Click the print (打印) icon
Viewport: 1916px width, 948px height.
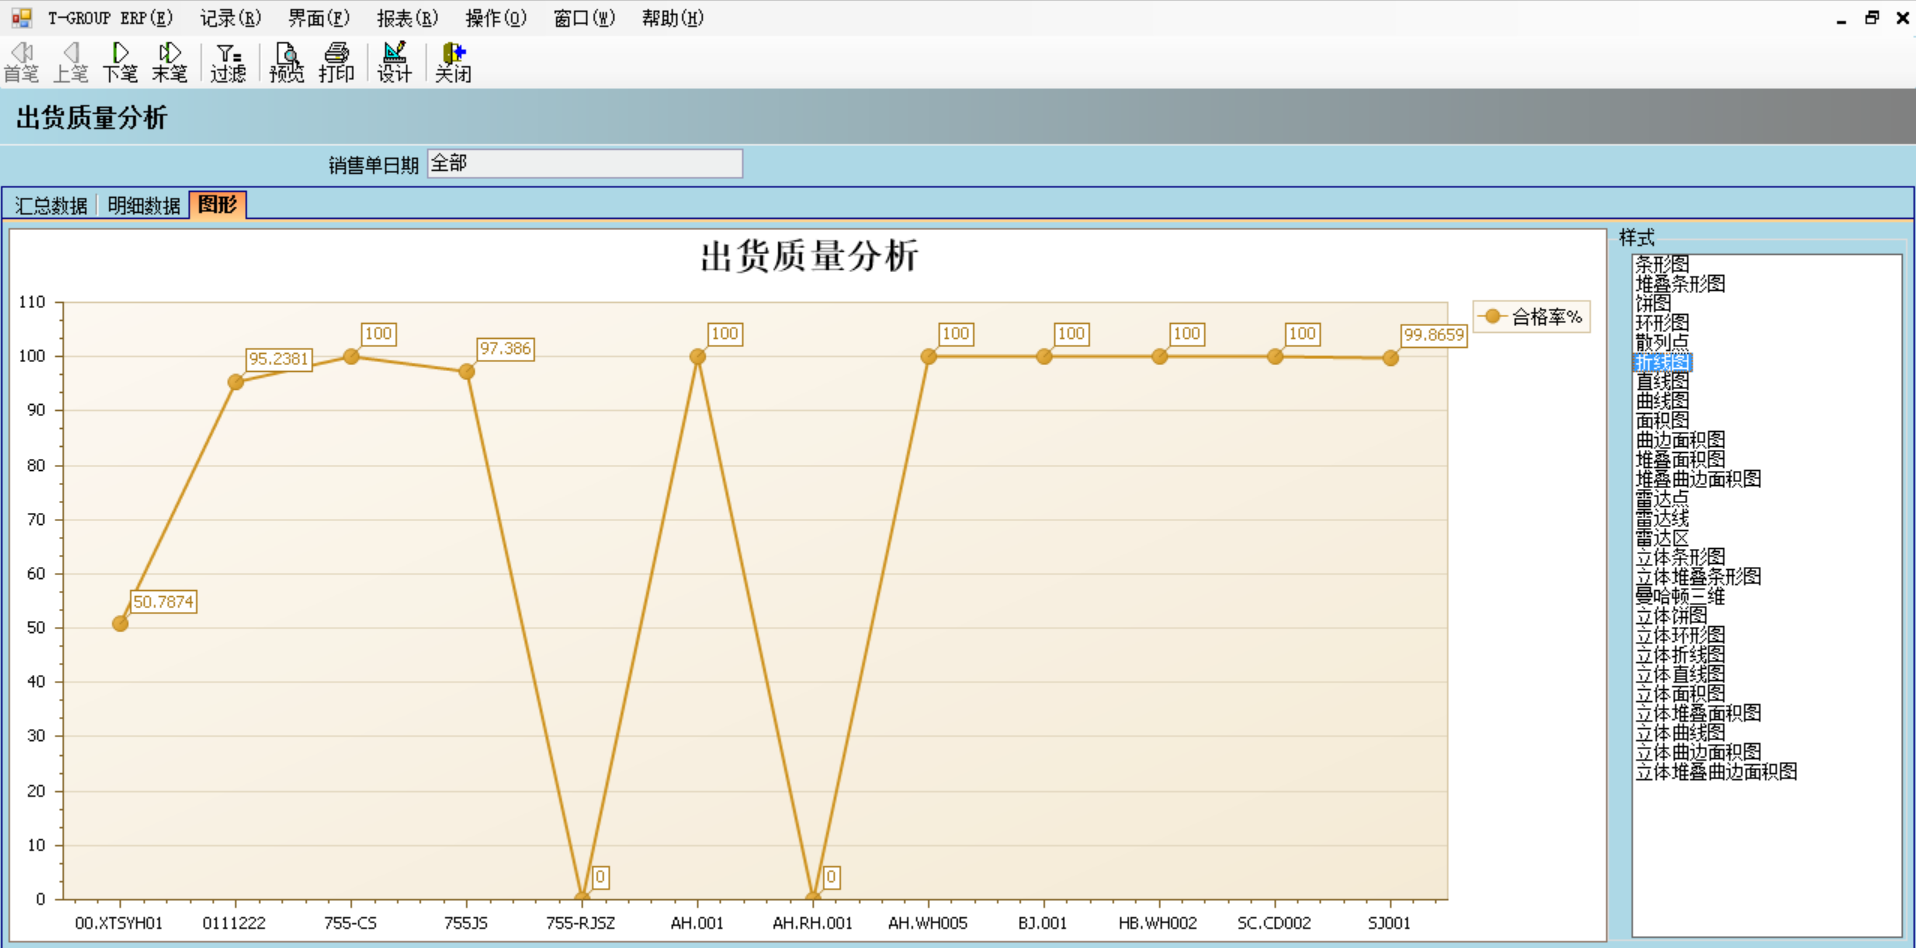[x=337, y=62]
